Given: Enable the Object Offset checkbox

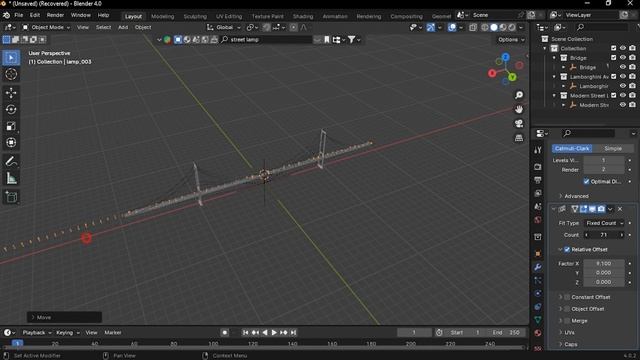Looking at the screenshot, I should [567, 309].
